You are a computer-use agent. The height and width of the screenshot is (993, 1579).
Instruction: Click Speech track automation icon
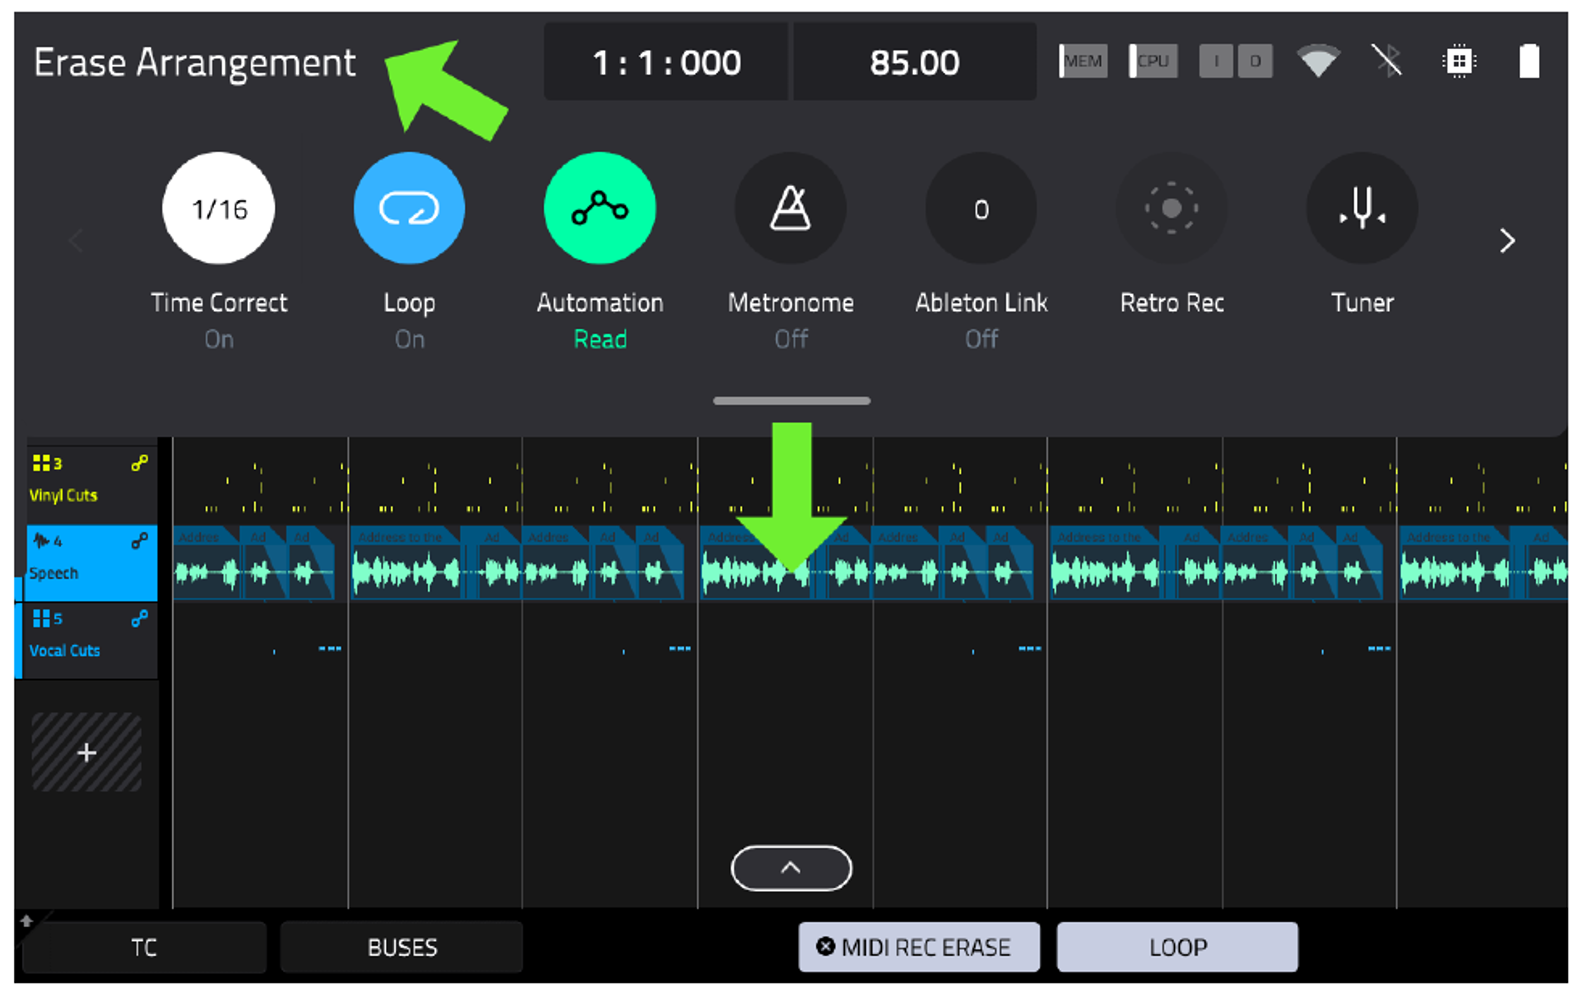[x=140, y=541]
